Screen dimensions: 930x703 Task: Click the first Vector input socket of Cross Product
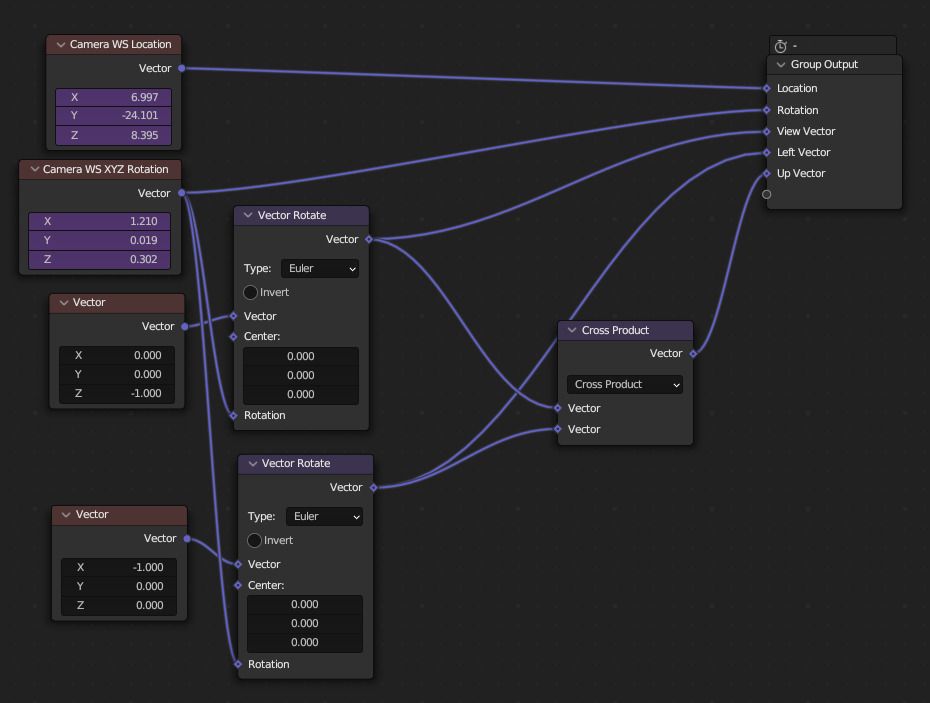point(558,408)
